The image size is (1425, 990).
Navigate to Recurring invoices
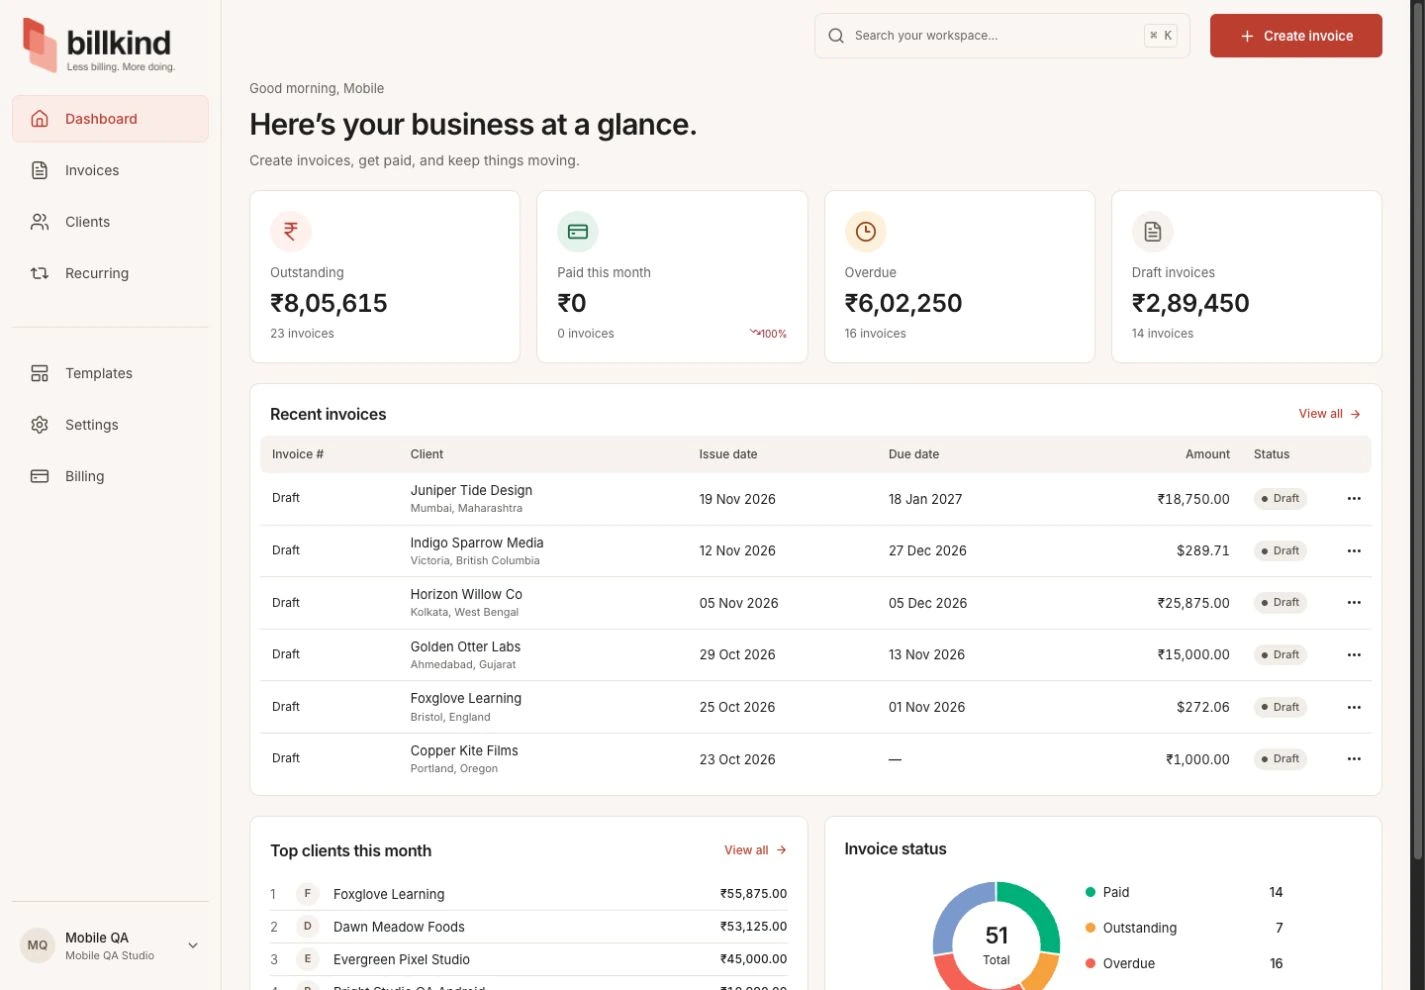pos(110,273)
